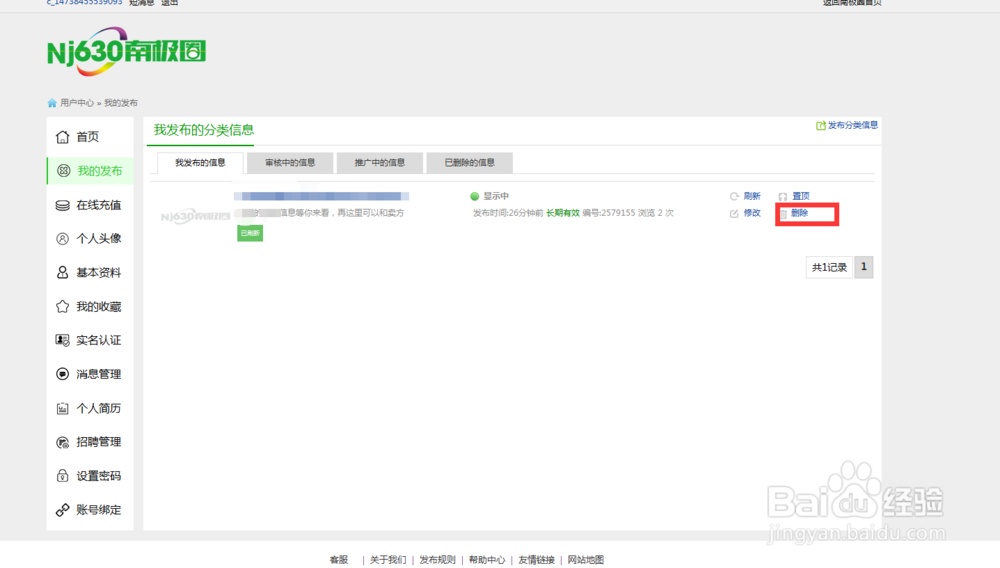Open 设置密码 sidebar entry
Viewport: 1000px width, 568px height.
88,476
